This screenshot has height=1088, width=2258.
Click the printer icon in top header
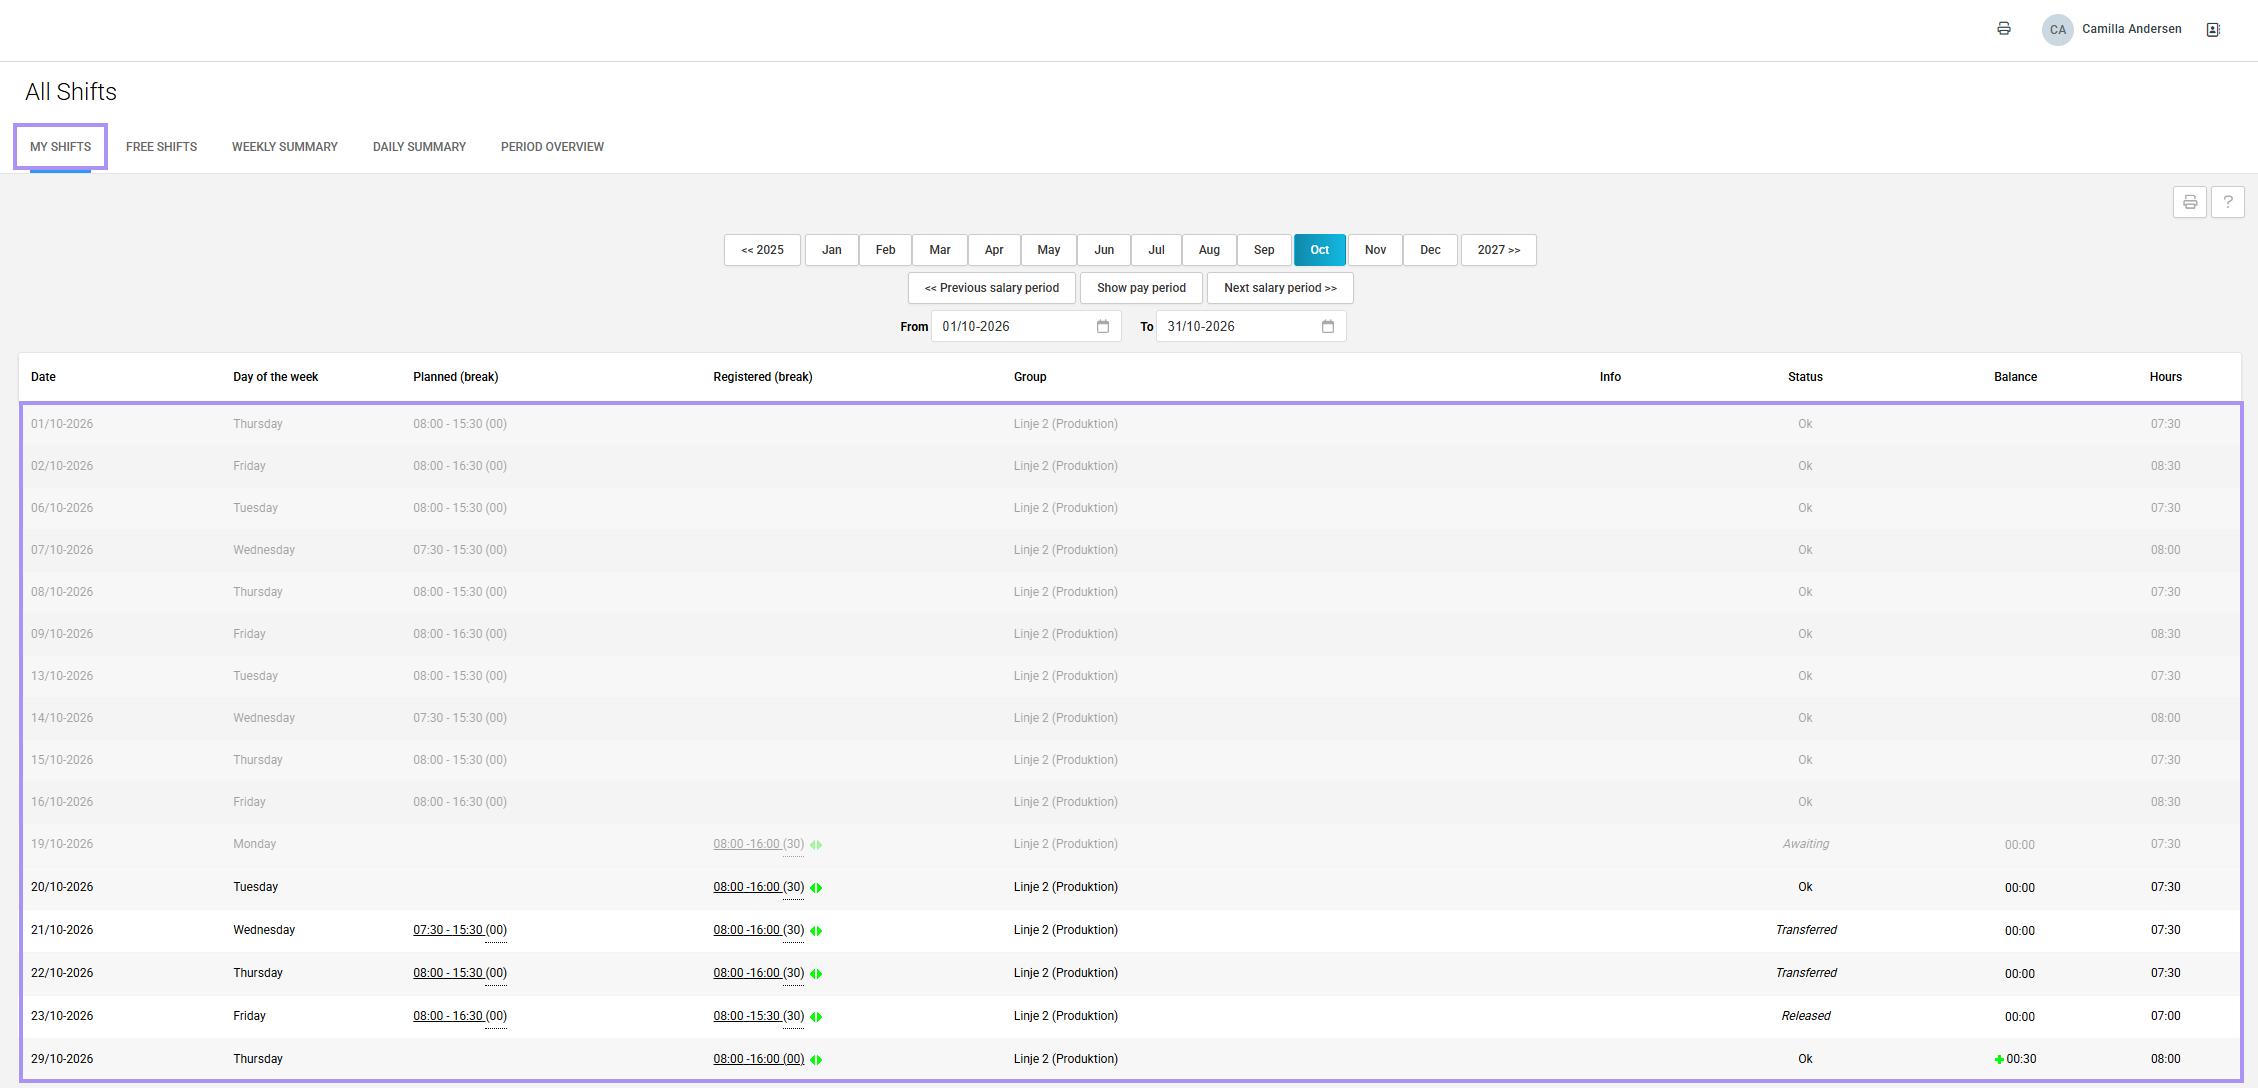[2003, 29]
